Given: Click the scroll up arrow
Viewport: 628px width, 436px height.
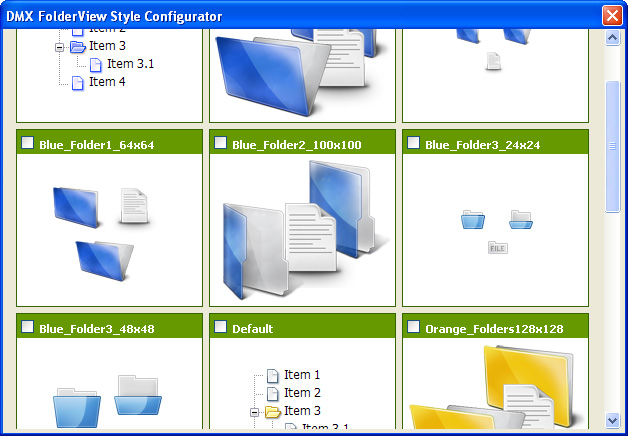Looking at the screenshot, I should click(612, 38).
